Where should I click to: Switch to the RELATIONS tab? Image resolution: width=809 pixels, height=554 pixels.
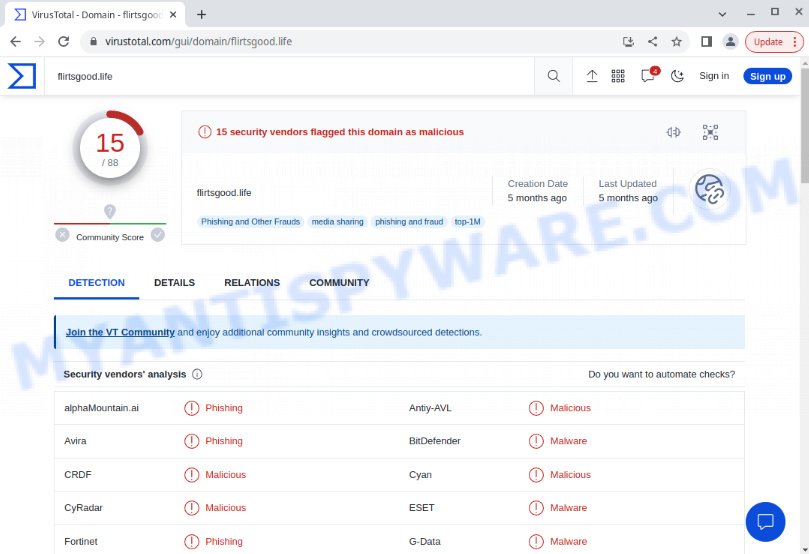click(x=252, y=283)
